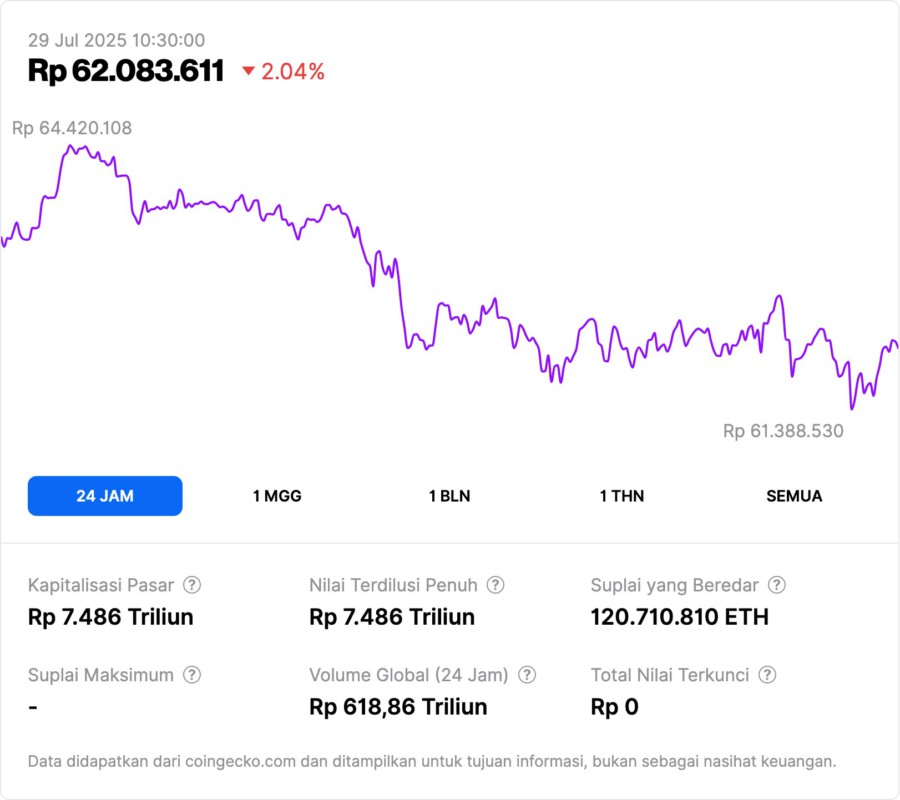Show the 1 BLN chart range

coord(449,496)
